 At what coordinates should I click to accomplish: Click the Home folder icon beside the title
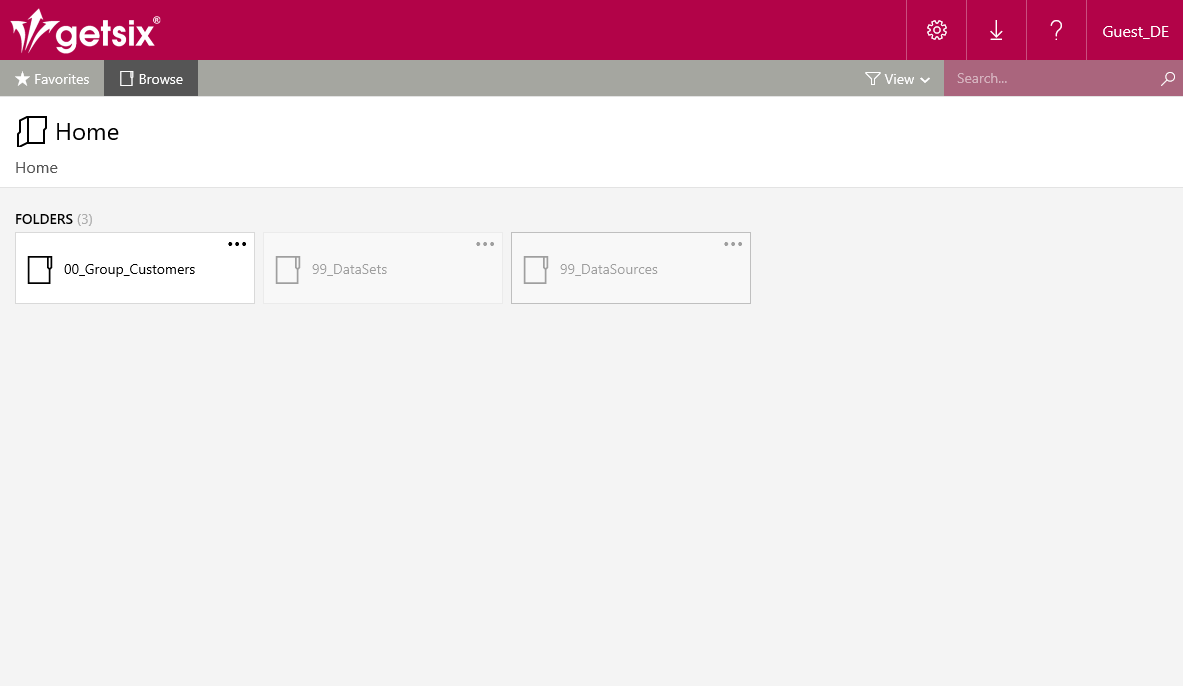(x=32, y=131)
